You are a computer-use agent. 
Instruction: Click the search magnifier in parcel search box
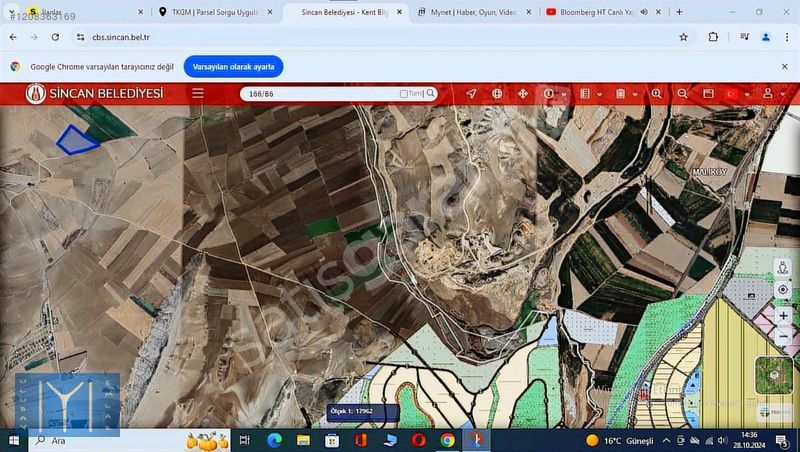[x=431, y=93]
